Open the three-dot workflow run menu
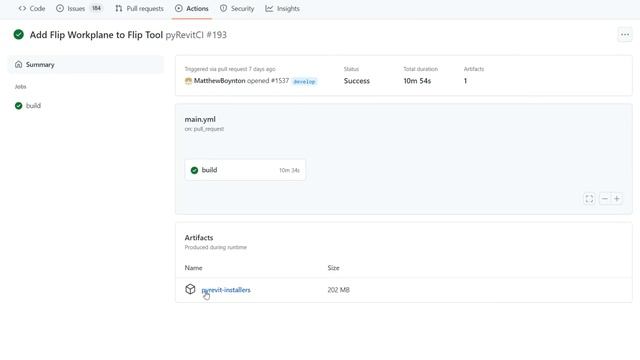The image size is (640, 360). point(625,35)
